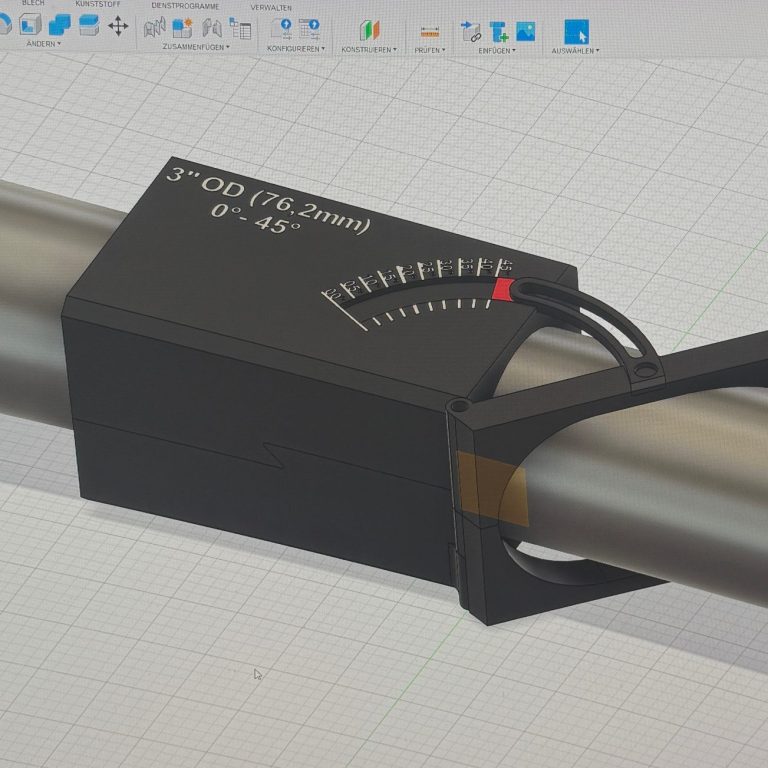Click the first icon of Zusammenfügen group

(x=155, y=29)
